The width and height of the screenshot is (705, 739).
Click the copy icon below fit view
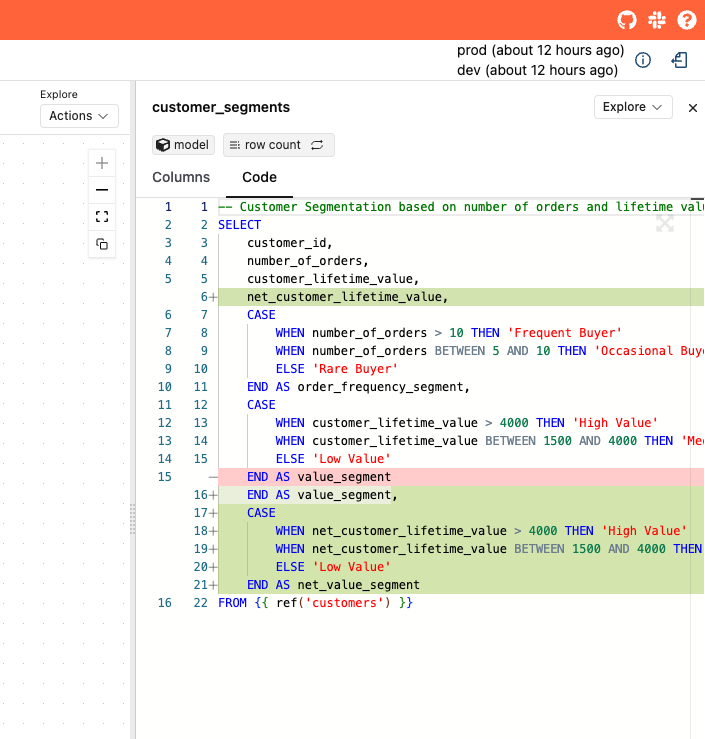102,244
